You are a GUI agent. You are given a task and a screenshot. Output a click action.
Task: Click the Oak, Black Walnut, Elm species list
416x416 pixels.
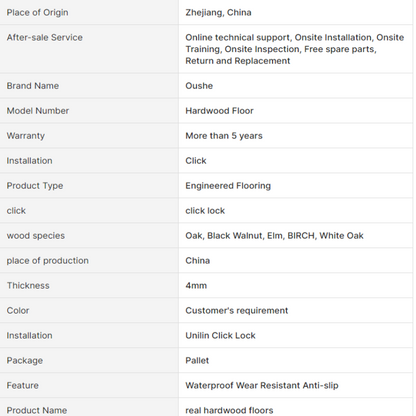point(274,236)
